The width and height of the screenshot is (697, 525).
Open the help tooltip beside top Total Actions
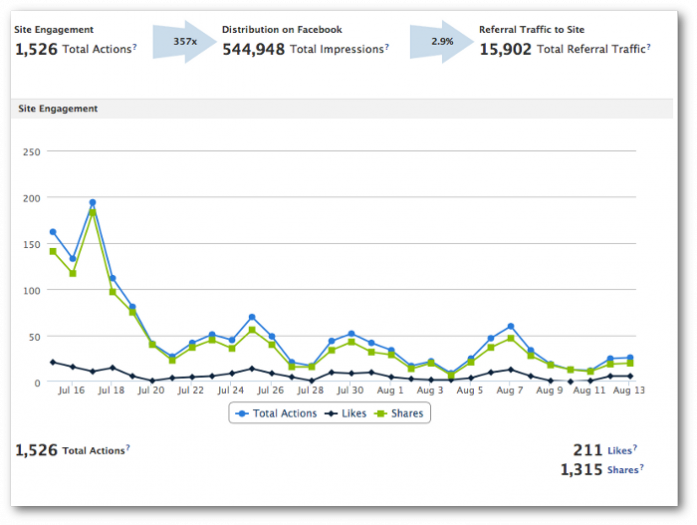pyautogui.click(x=135, y=46)
